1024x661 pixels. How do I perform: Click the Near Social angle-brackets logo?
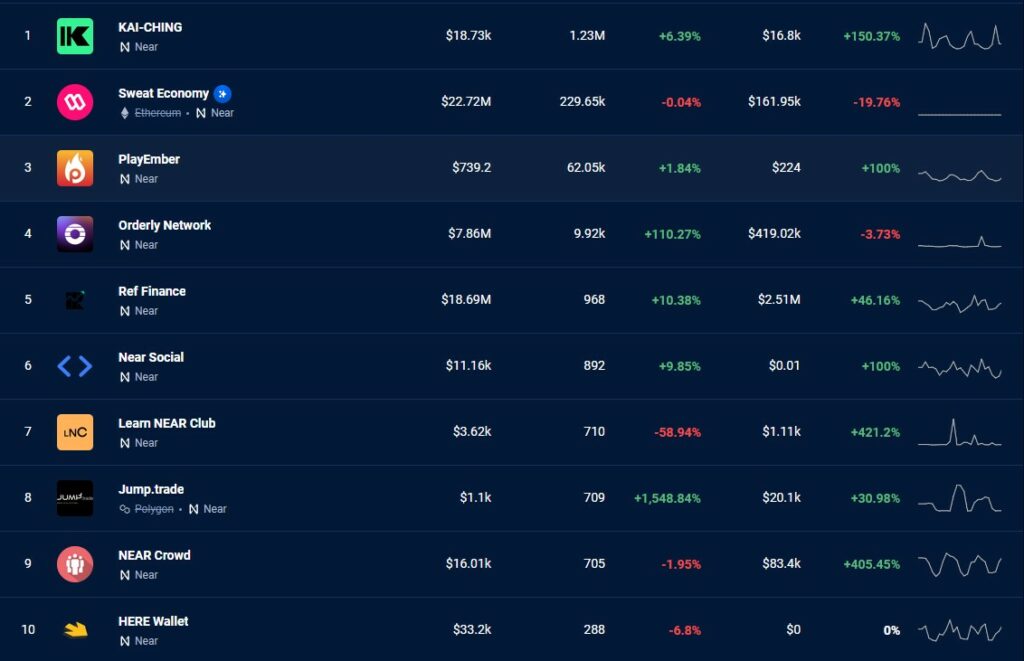[75, 366]
